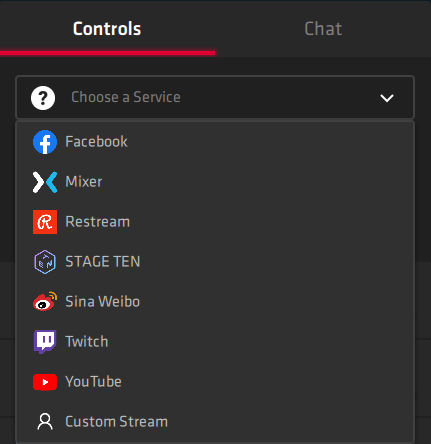Click the Twitch logo icon

pos(45,342)
